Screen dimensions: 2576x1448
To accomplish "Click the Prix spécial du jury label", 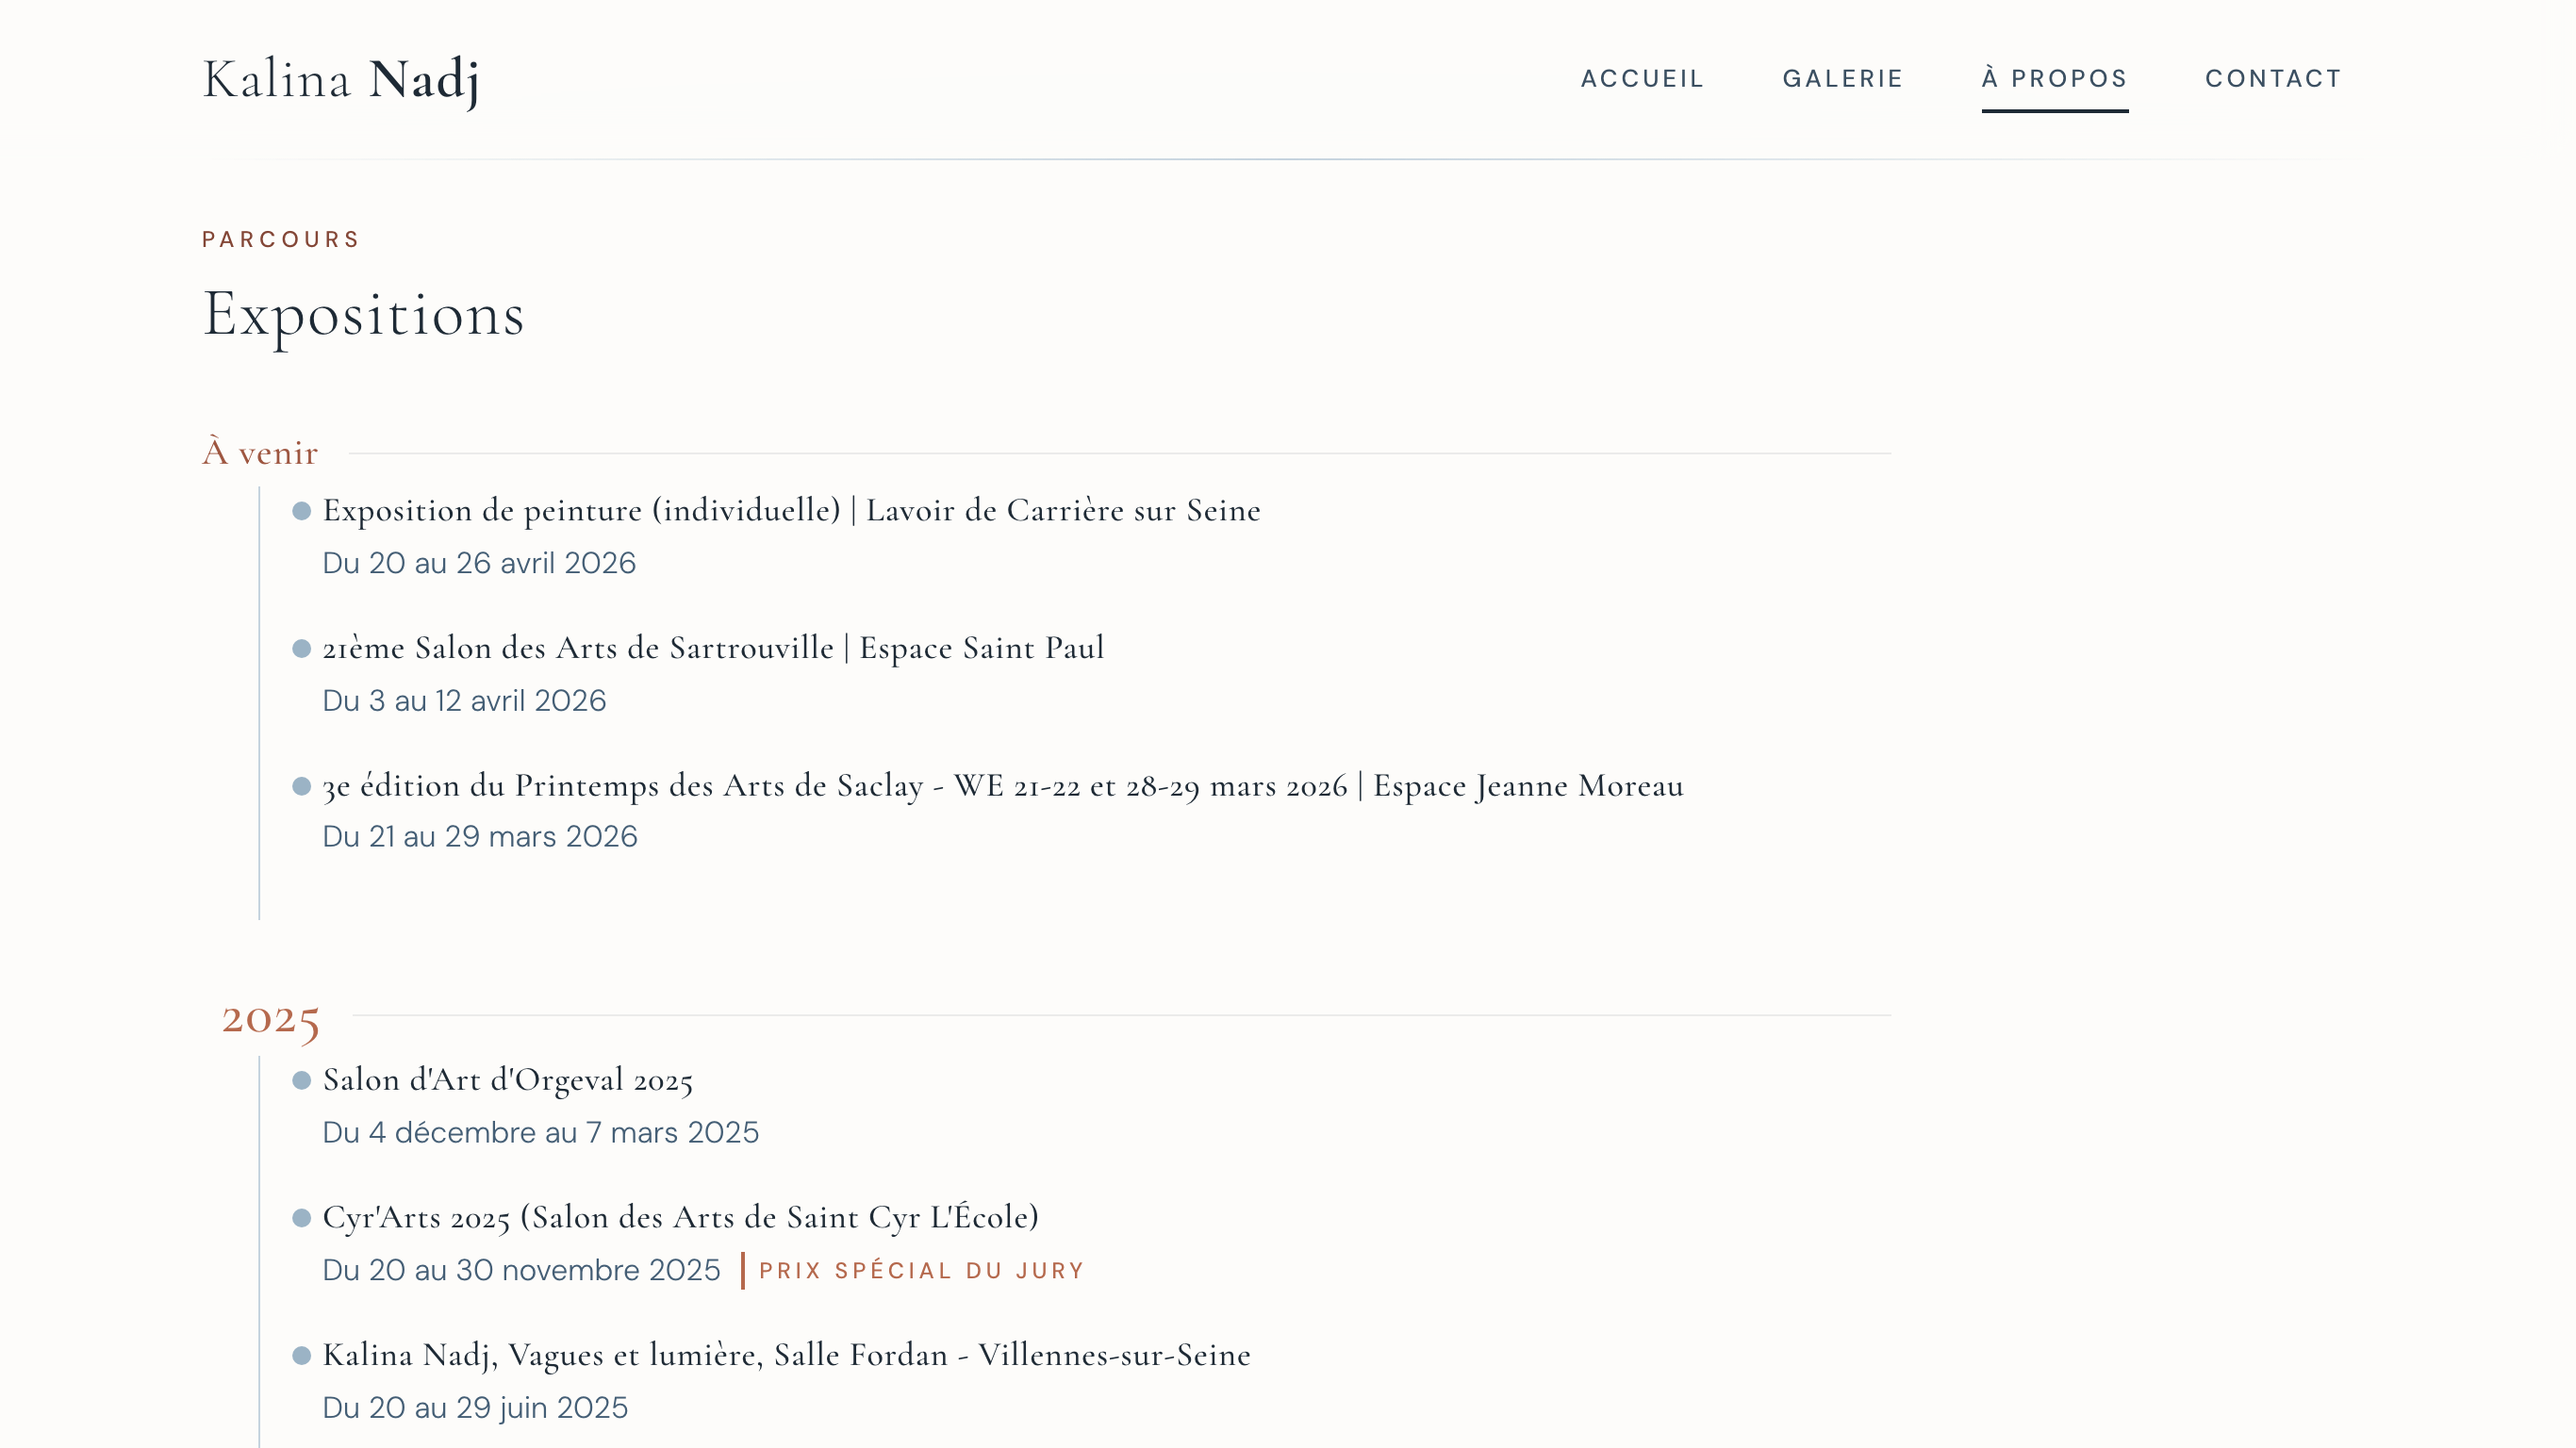I will point(921,1271).
